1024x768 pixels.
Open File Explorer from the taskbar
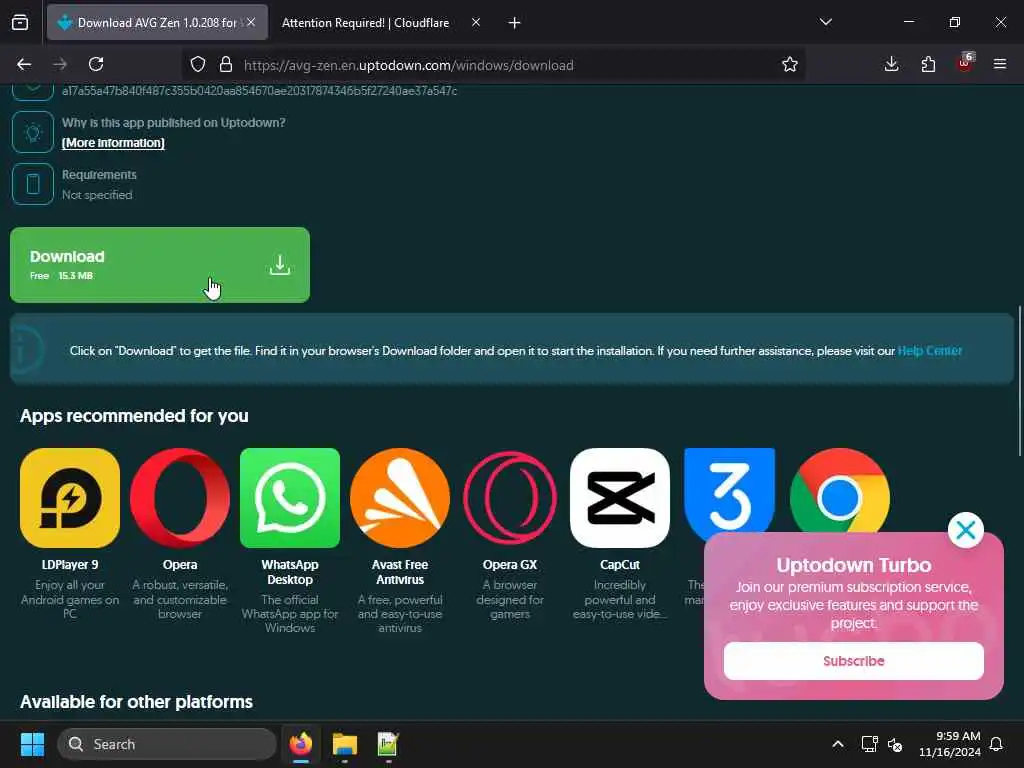tap(345, 744)
